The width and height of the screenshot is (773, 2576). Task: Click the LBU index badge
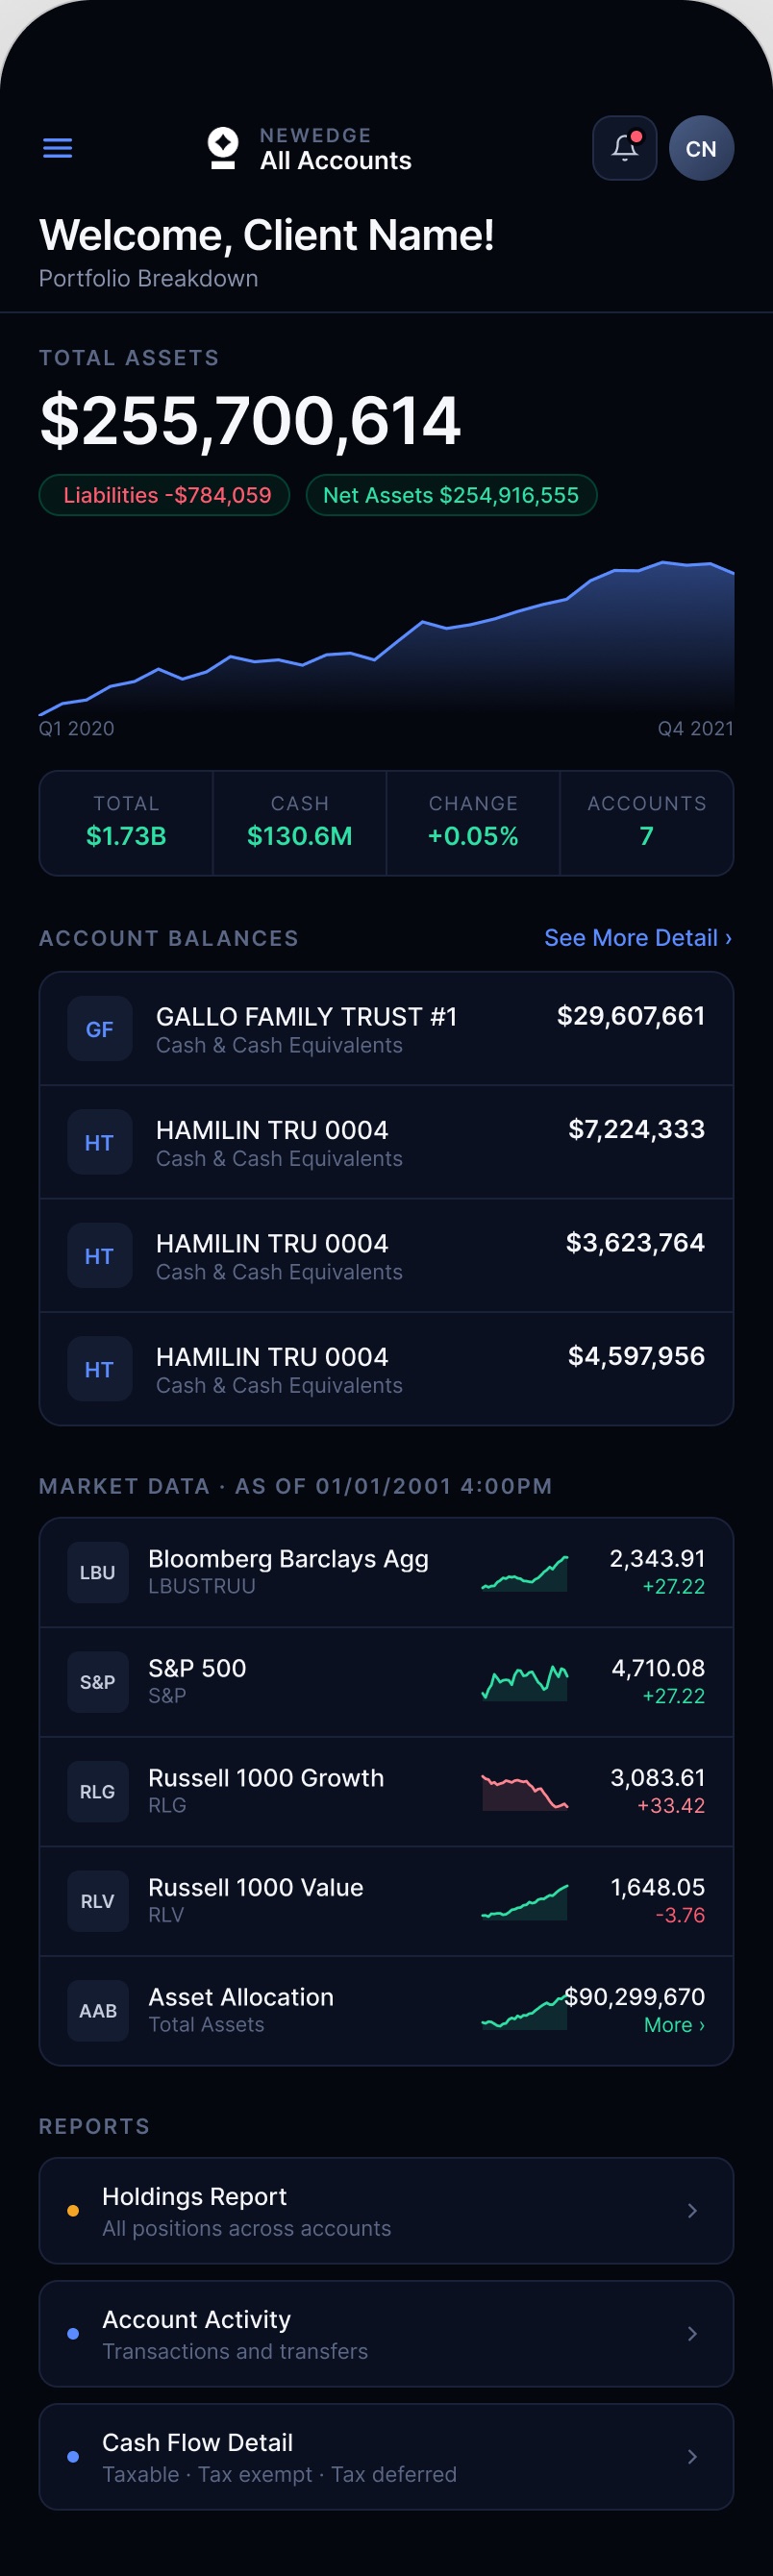97,1572
